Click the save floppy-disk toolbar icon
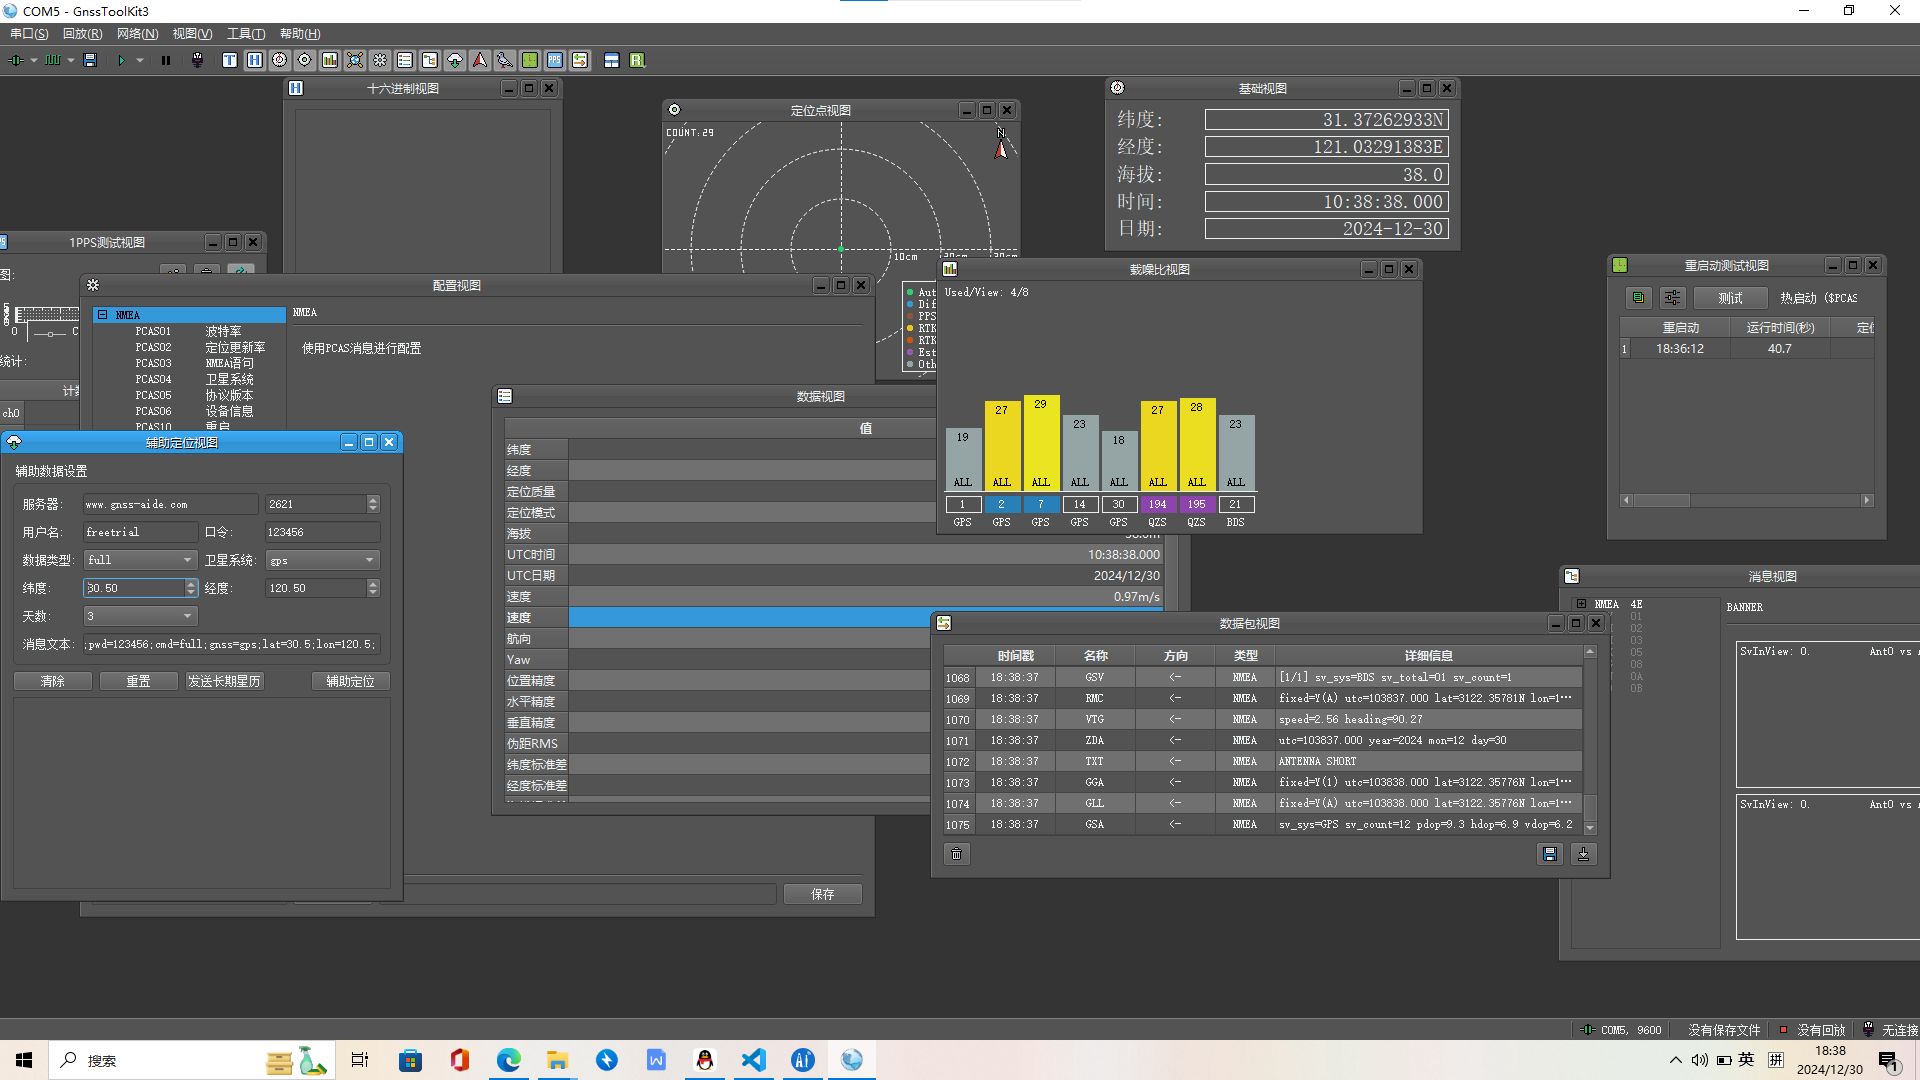Screen dimensions: 1920x1080 coord(90,60)
